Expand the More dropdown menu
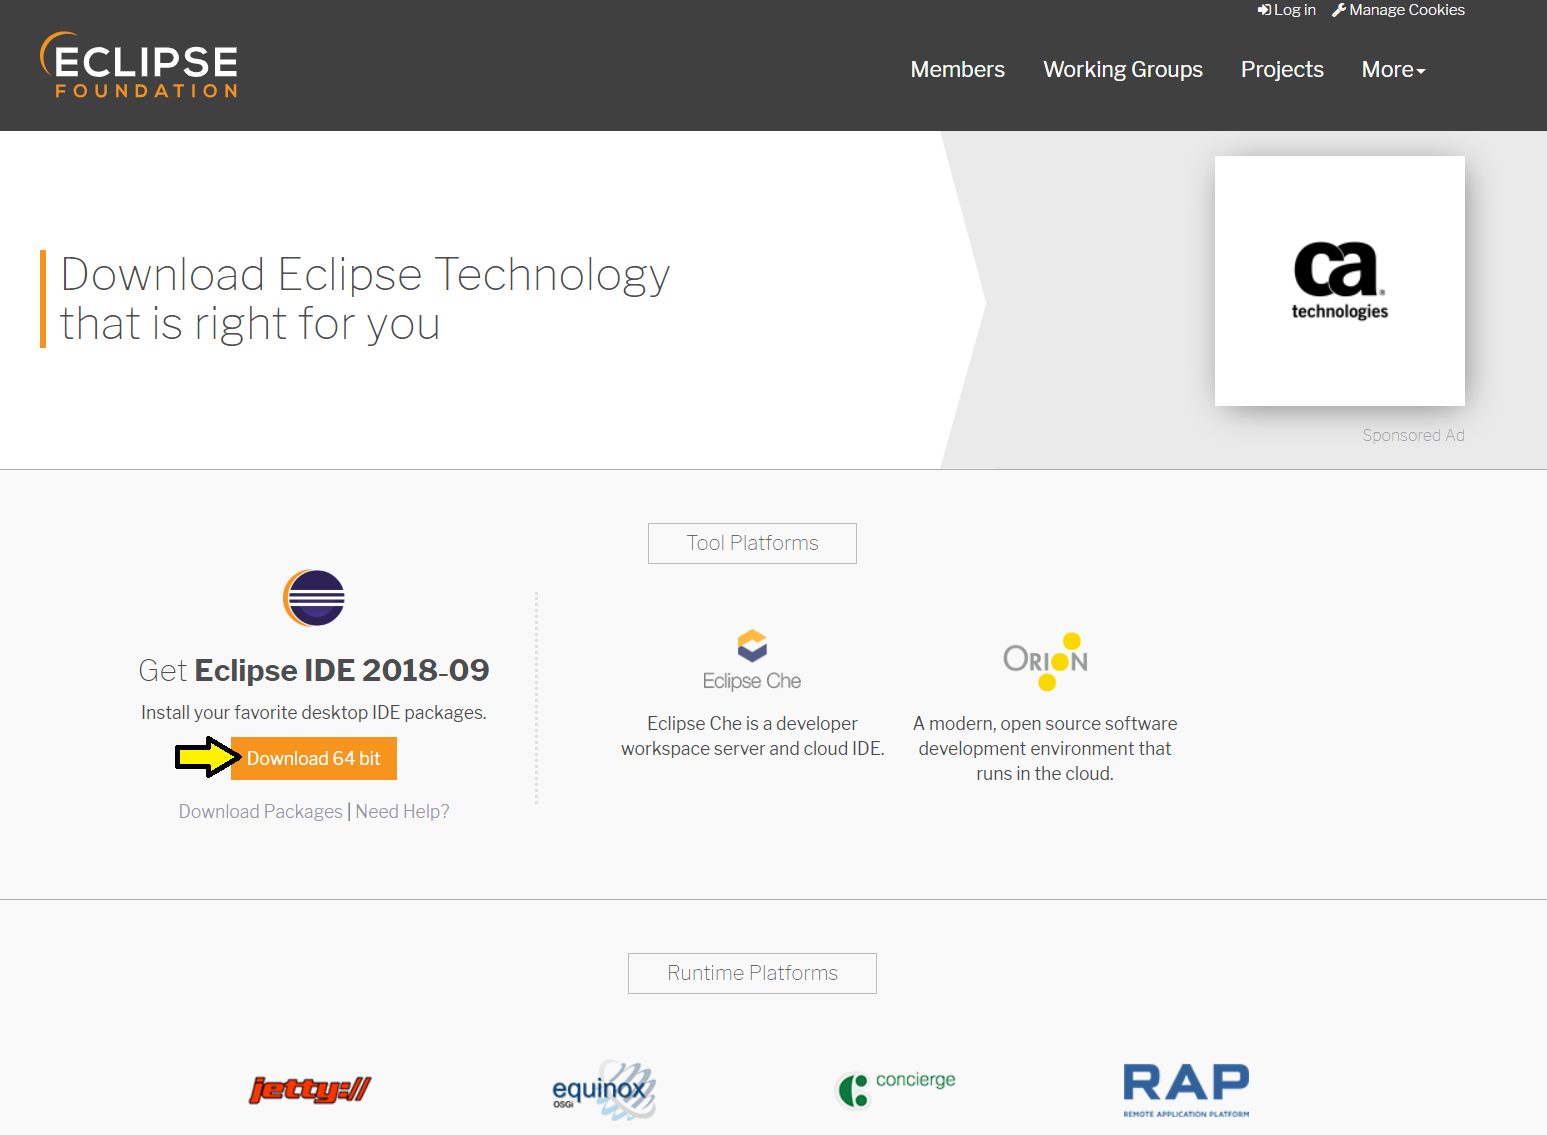Image resolution: width=1547 pixels, height=1135 pixels. pyautogui.click(x=1394, y=69)
